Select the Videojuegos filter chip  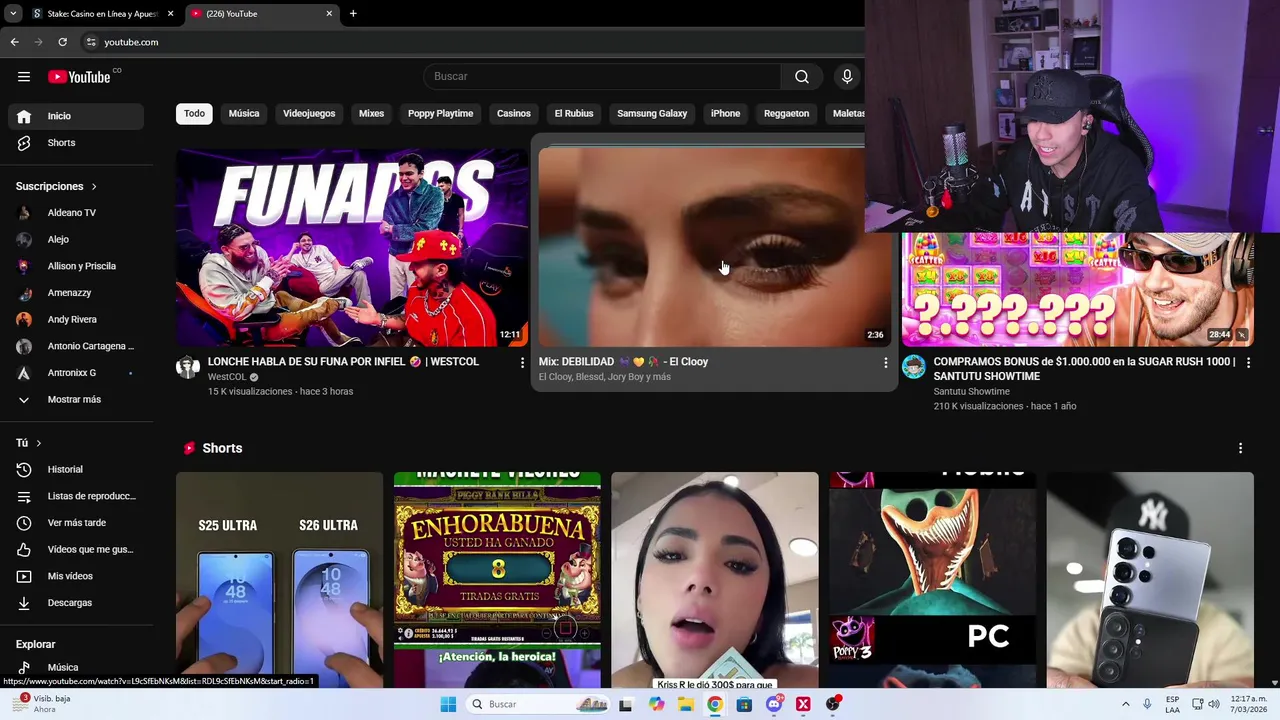[x=309, y=114]
